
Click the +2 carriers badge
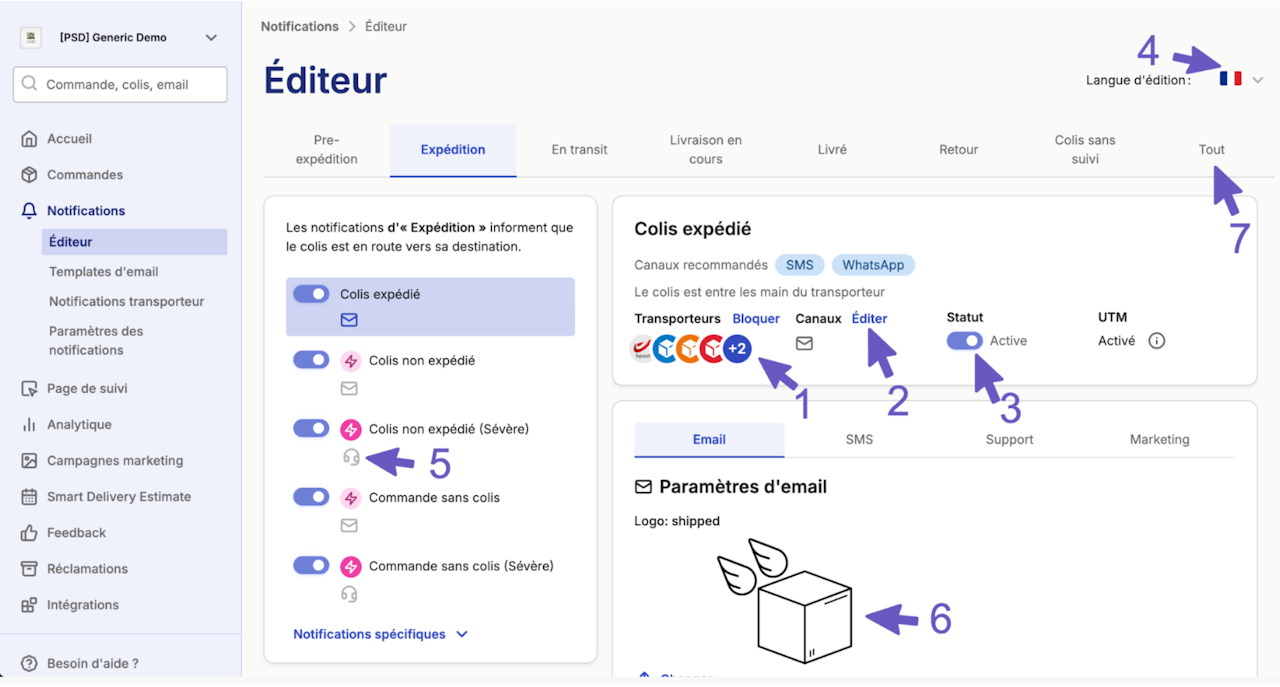point(737,349)
